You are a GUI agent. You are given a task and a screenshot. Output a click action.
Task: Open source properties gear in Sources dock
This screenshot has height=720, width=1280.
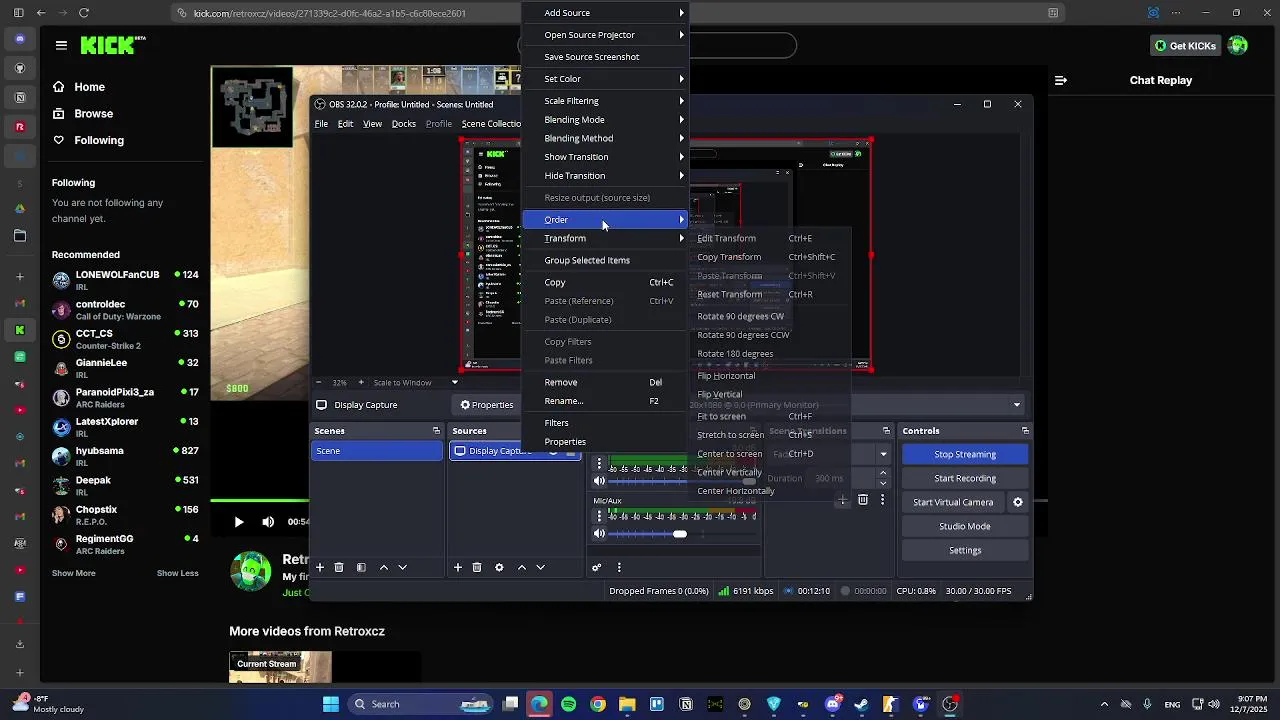[499, 567]
